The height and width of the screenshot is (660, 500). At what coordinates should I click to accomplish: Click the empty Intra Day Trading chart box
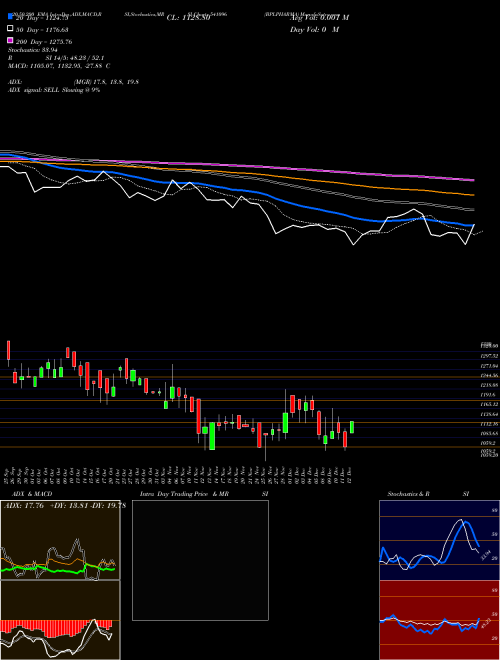coord(200,560)
